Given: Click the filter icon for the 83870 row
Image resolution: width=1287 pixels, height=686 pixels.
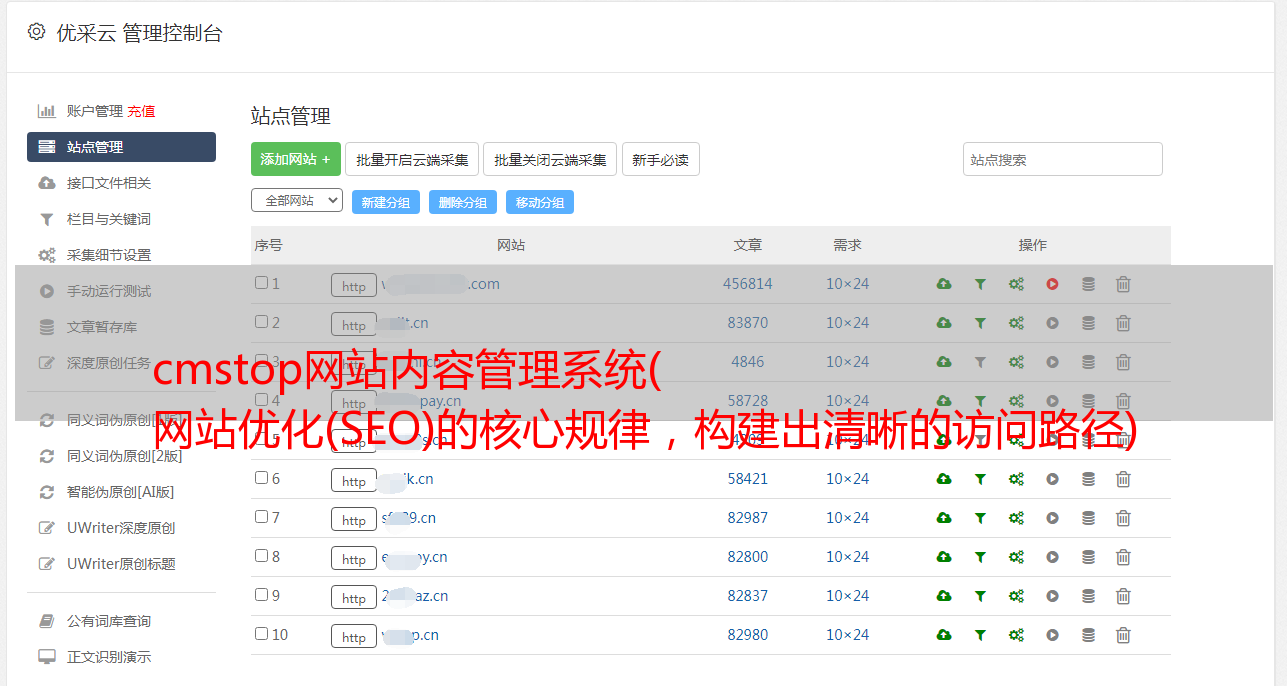Looking at the screenshot, I should (x=980, y=323).
